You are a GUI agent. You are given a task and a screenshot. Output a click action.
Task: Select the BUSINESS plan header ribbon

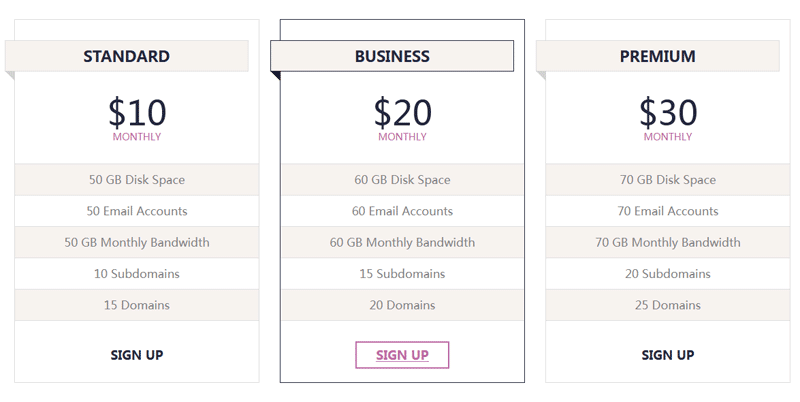coord(392,56)
